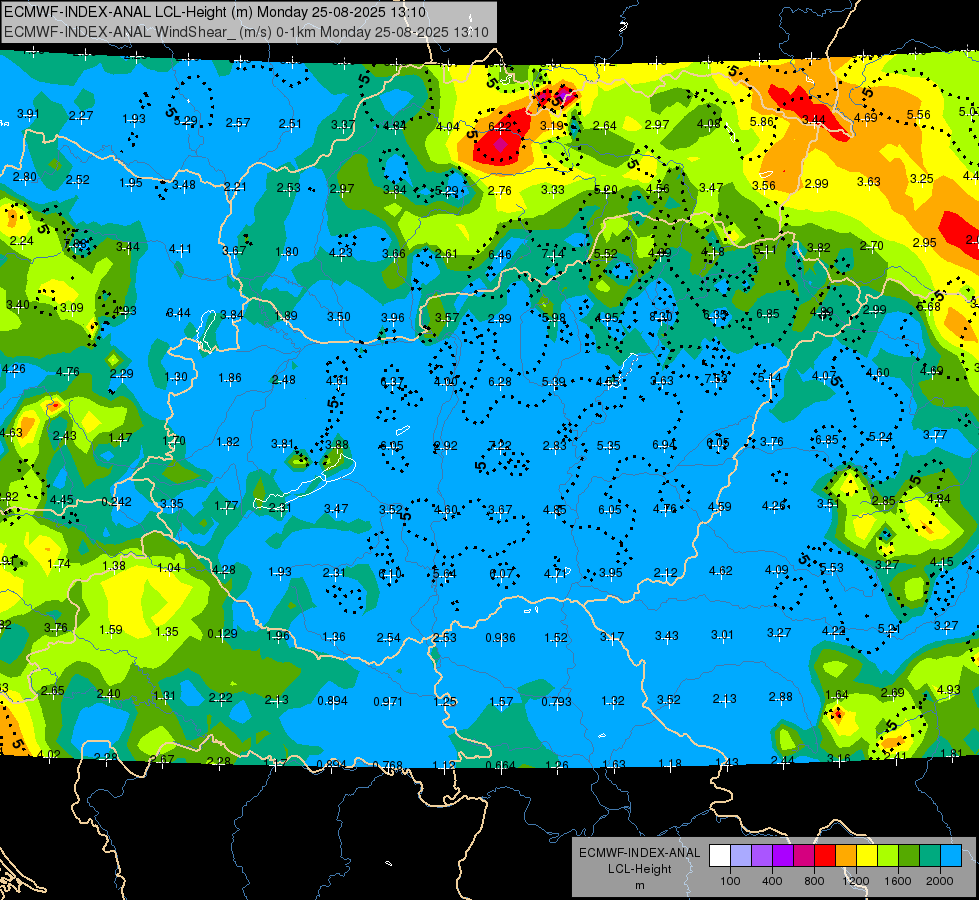Click the wind shear value '2.70'
Screen dimensions: 979x900
click(x=871, y=245)
